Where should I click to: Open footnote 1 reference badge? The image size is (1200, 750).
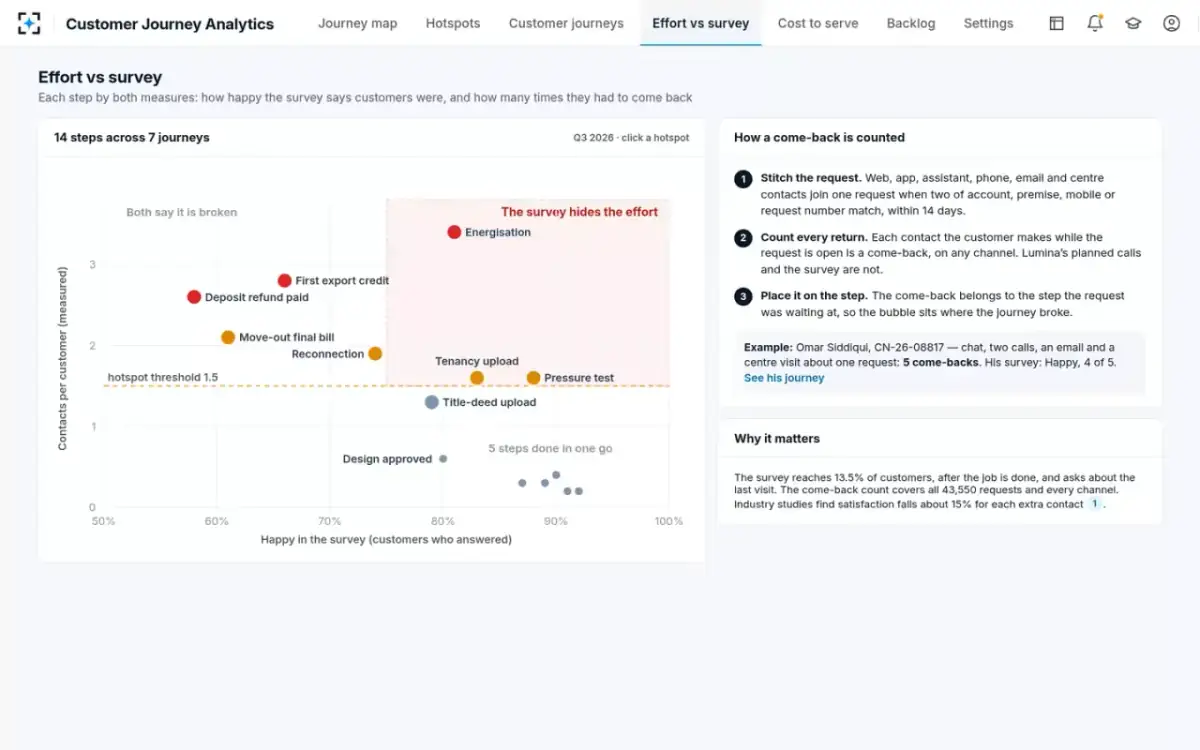pyautogui.click(x=1095, y=504)
